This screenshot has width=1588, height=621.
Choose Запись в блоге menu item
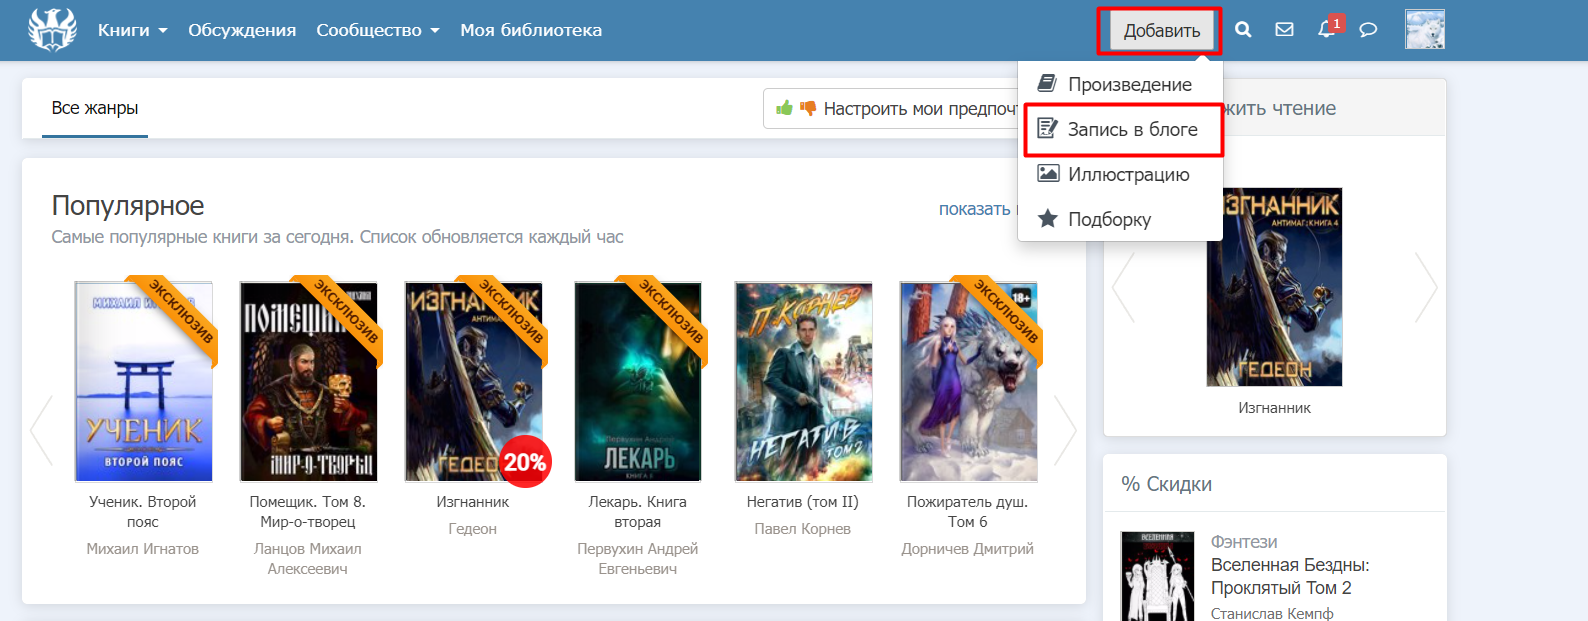coord(1131,130)
